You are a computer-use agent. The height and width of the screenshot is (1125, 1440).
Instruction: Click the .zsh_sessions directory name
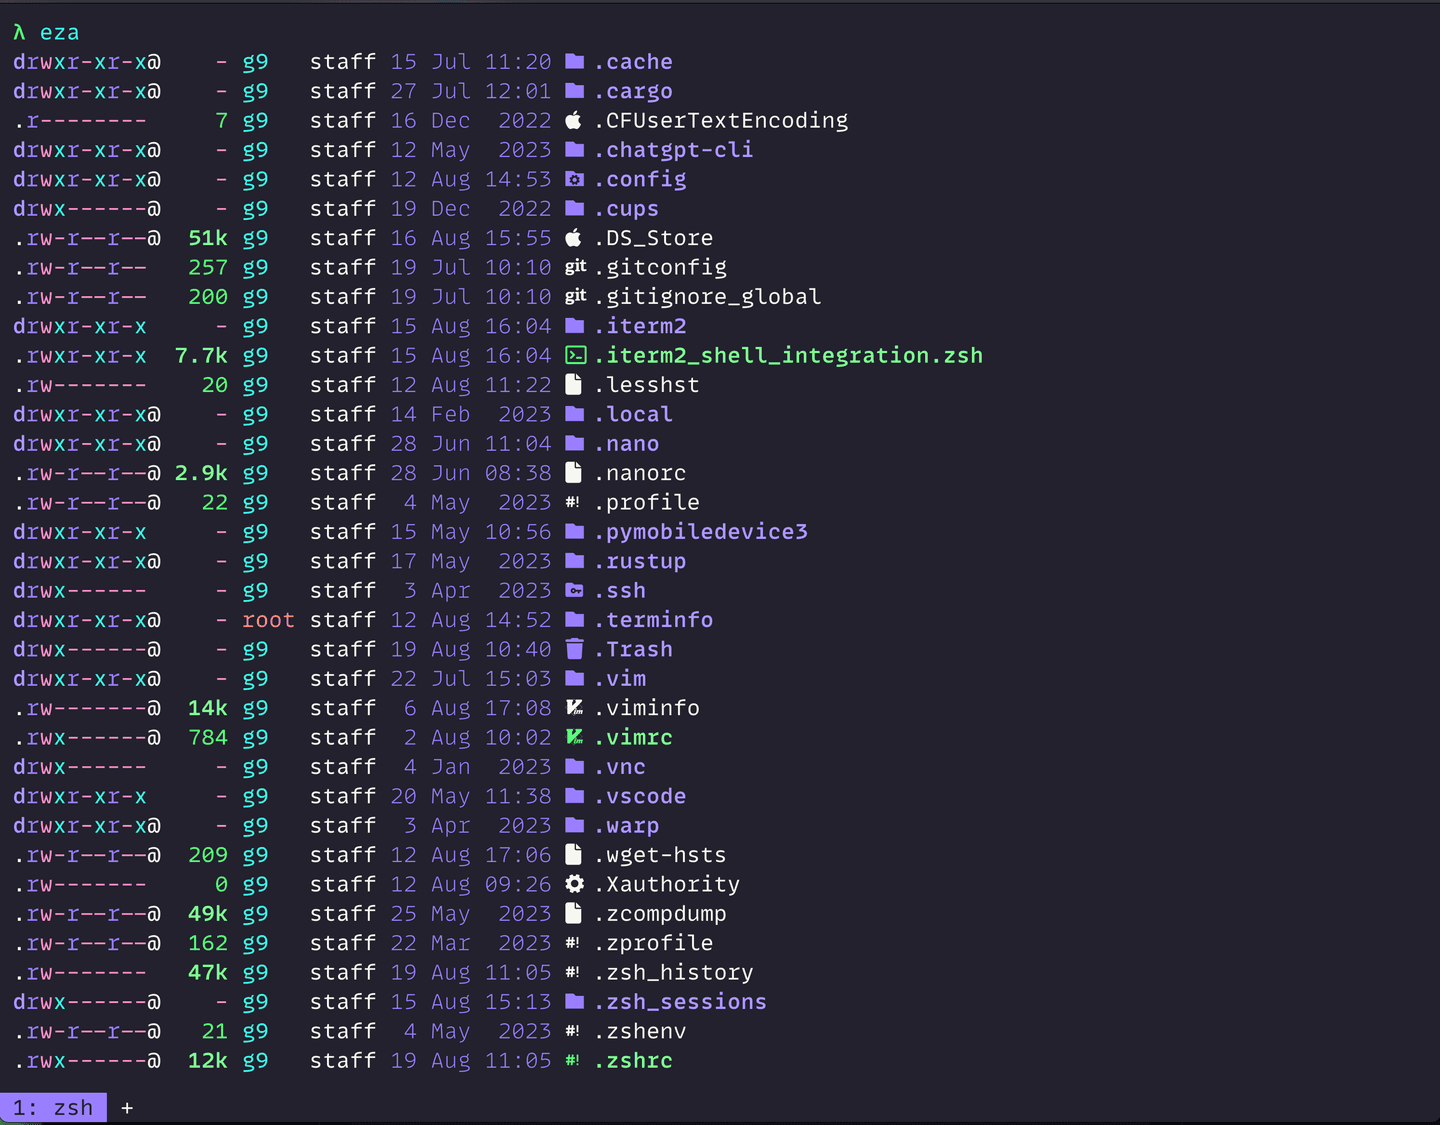pyautogui.click(x=680, y=1002)
